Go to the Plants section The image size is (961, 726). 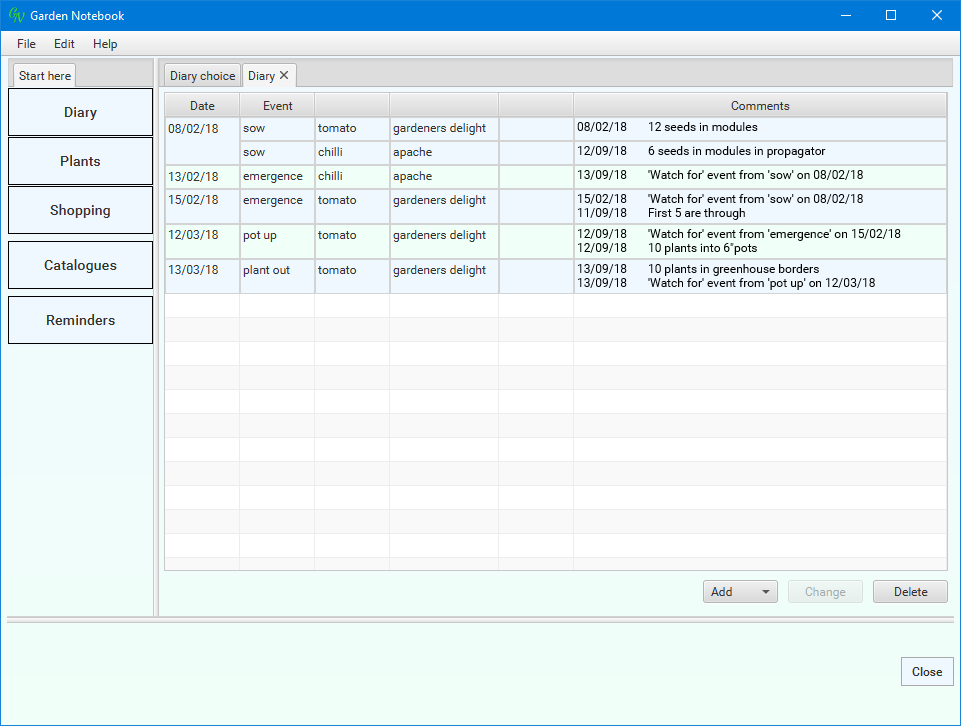coord(80,161)
